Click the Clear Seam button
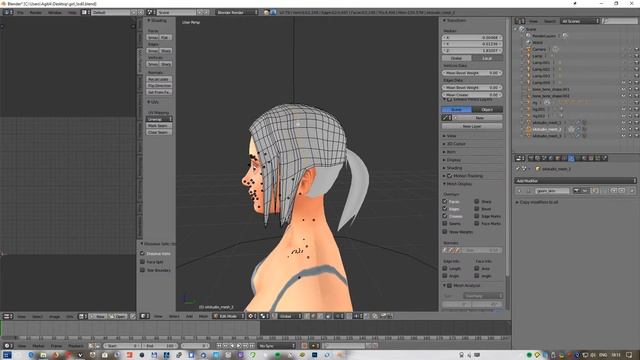640x360 pixels. click(159, 132)
